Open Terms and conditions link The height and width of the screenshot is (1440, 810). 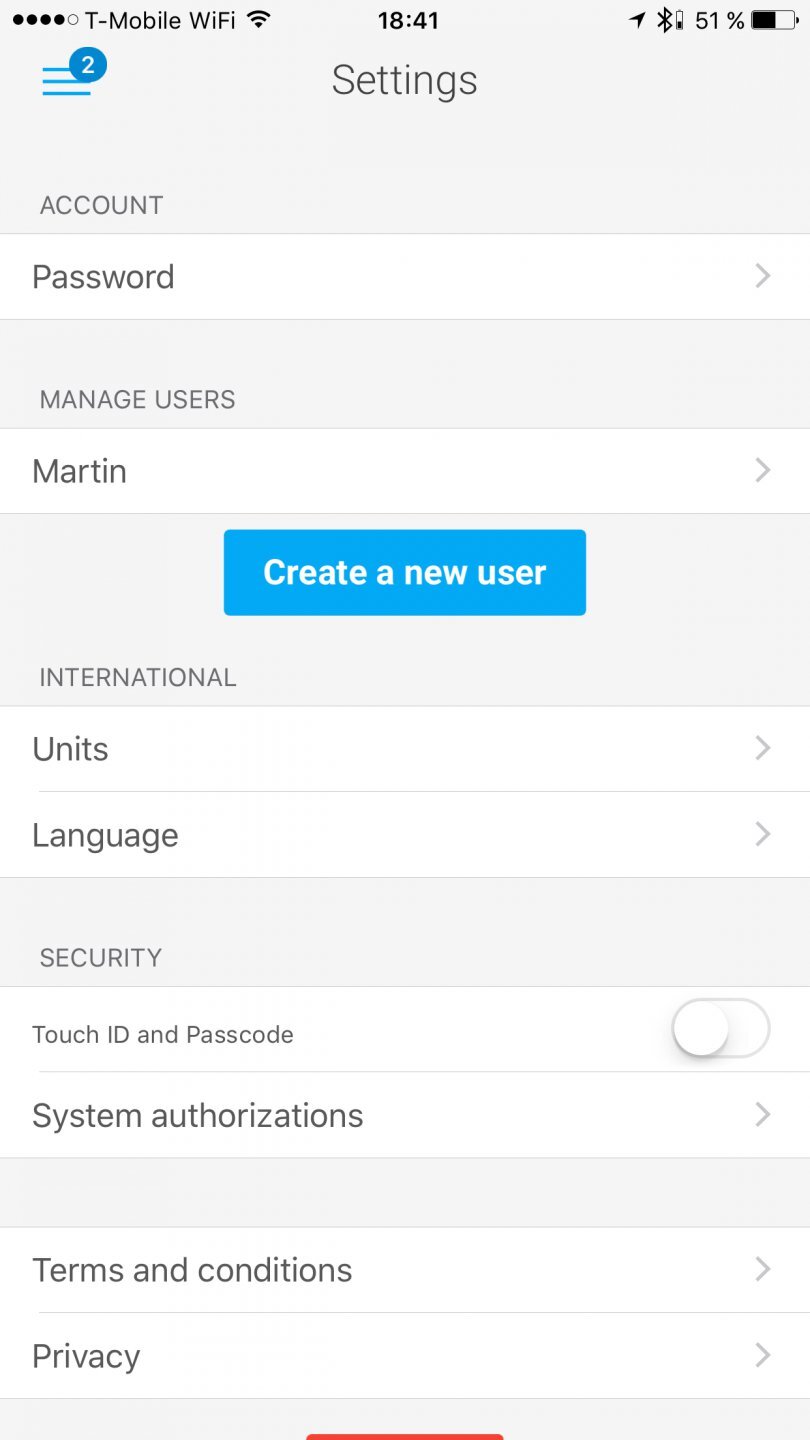[x=192, y=1270]
